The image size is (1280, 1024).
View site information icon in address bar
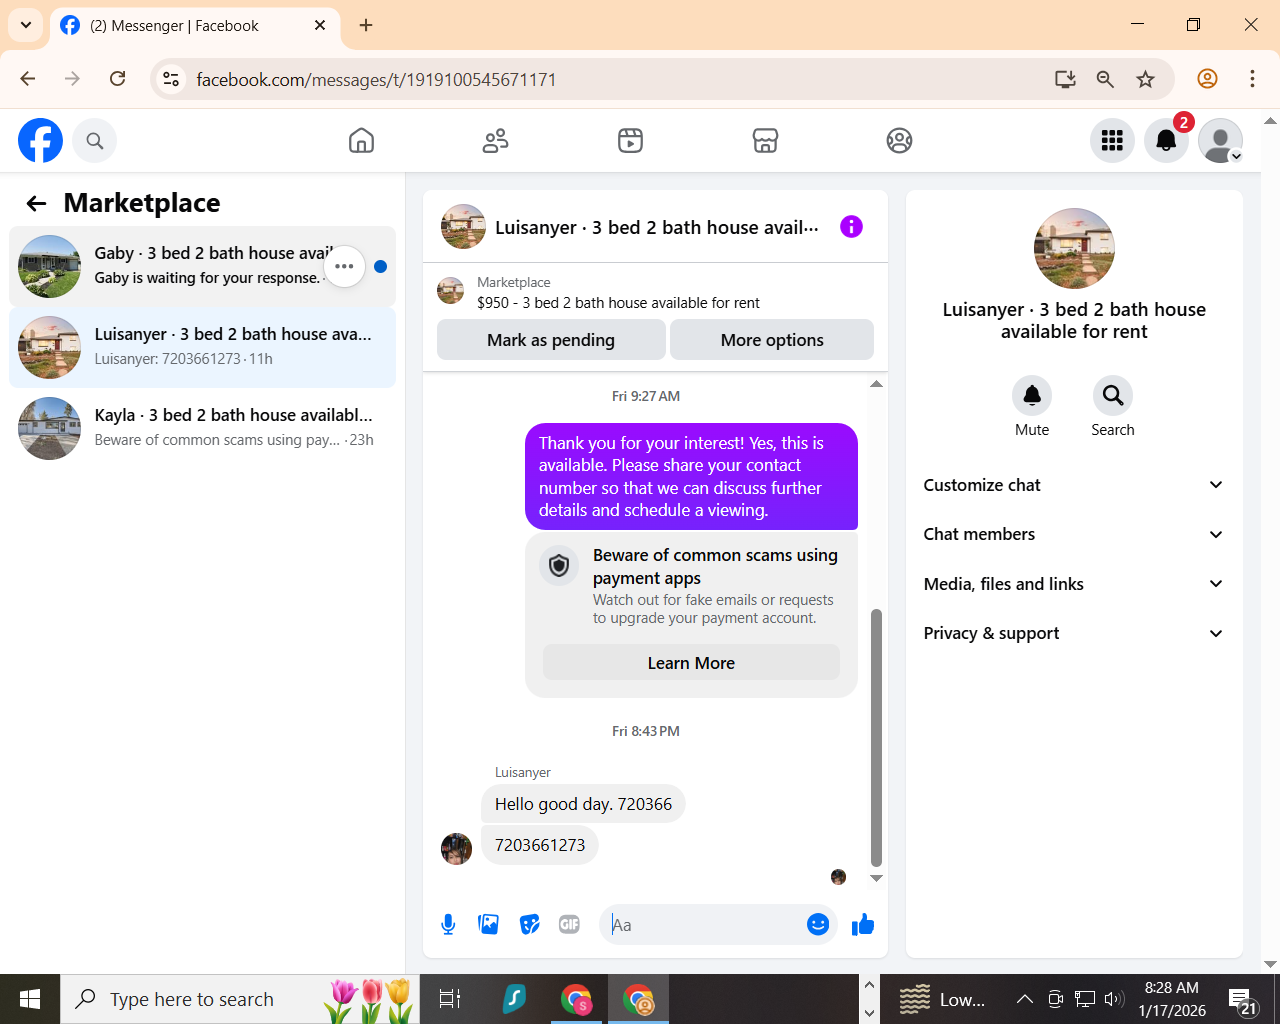pyautogui.click(x=172, y=79)
